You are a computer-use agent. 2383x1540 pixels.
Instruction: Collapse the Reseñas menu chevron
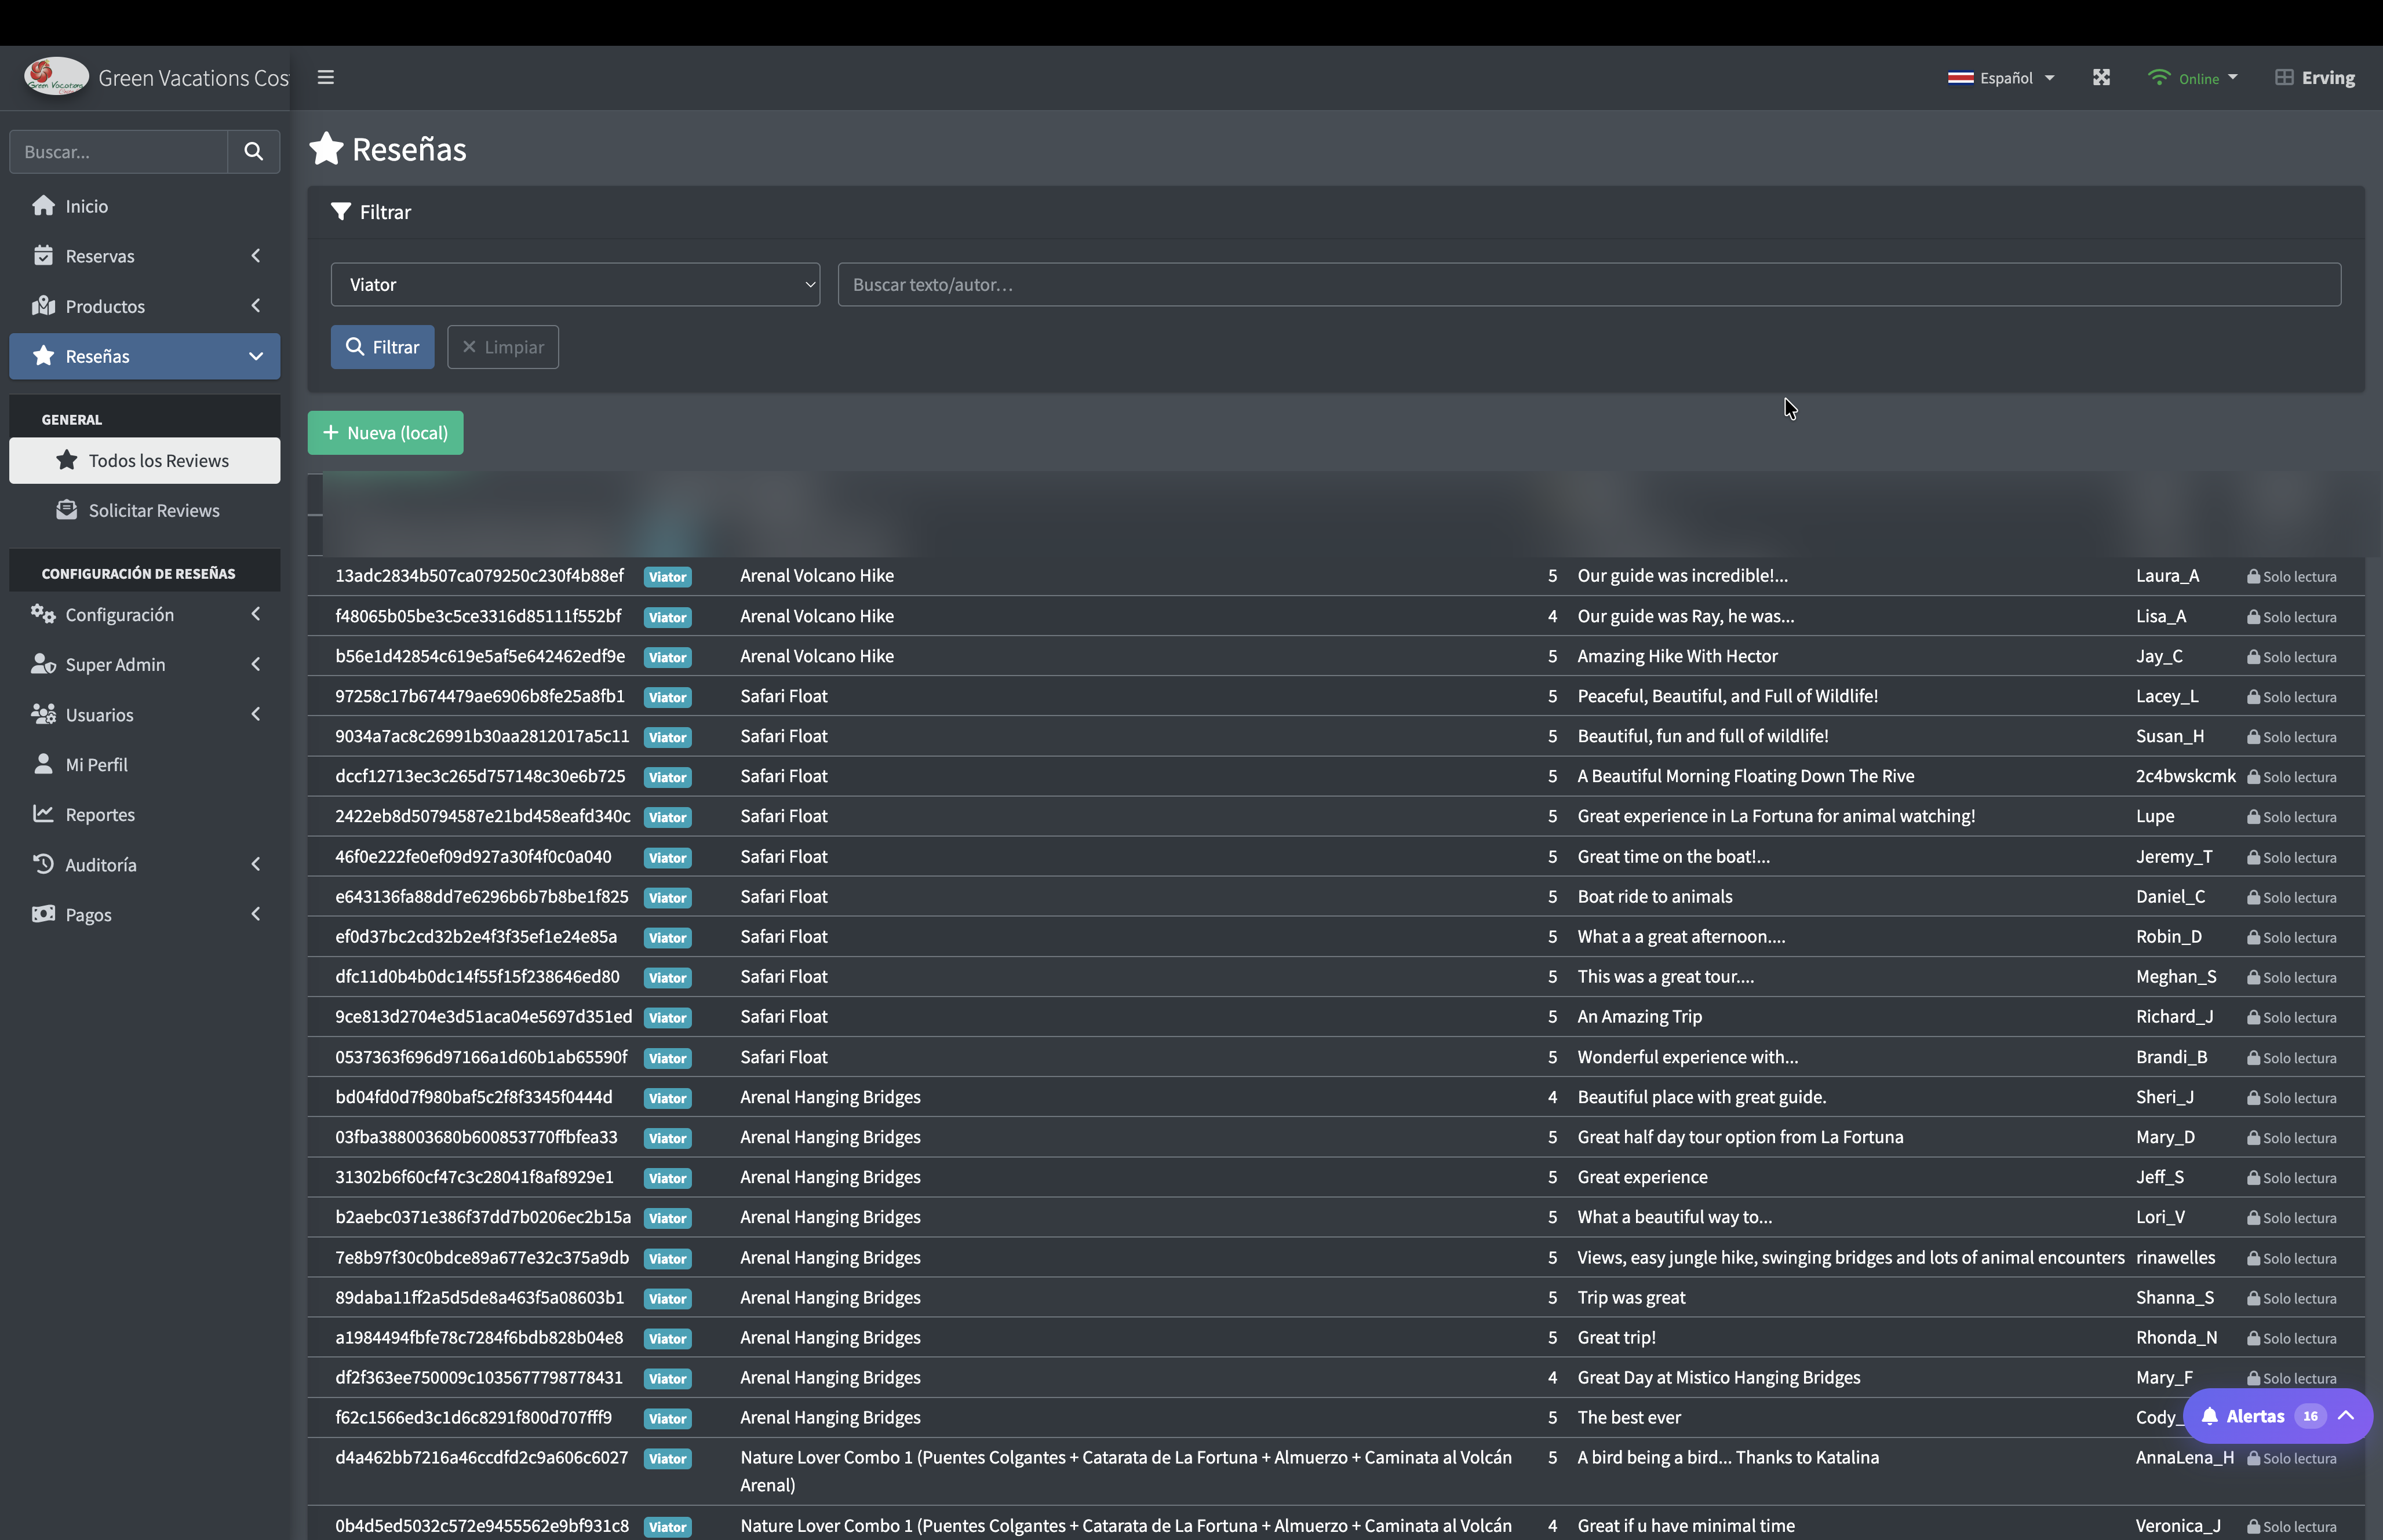256,355
